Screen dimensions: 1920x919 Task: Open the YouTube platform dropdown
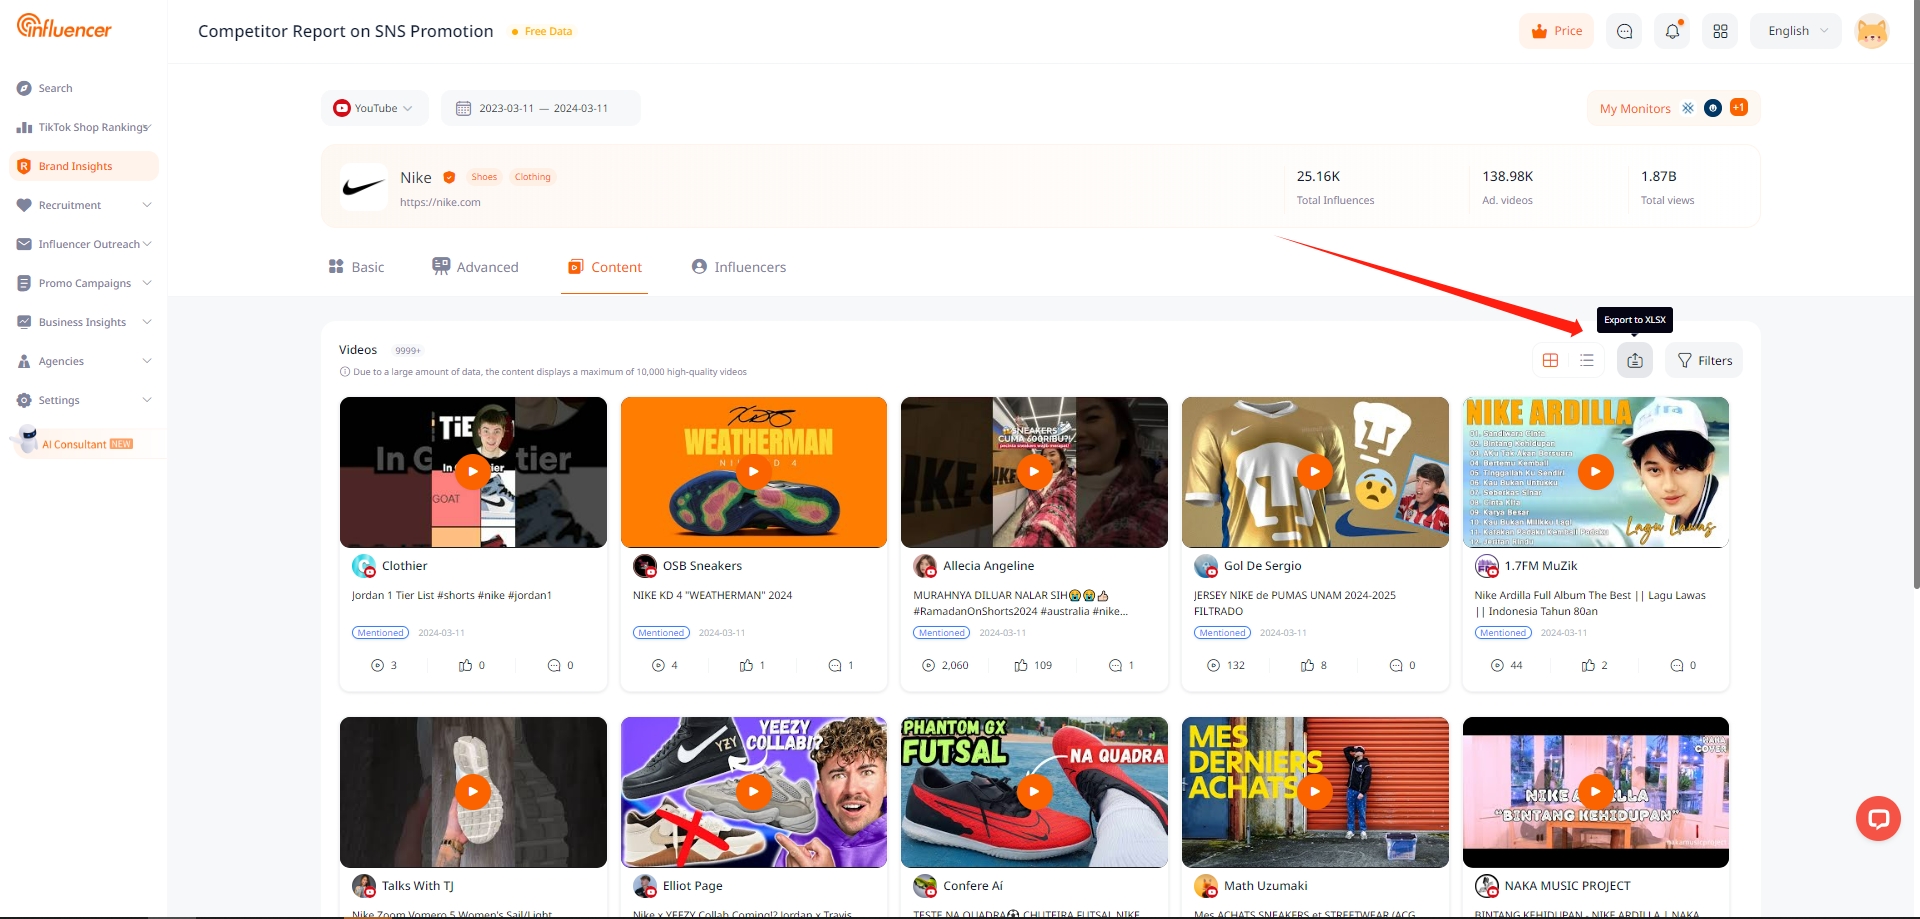click(x=375, y=108)
